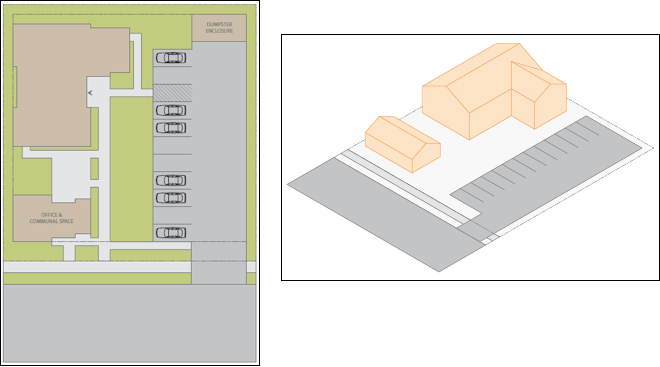Click the DUMPSTER ENCLOSURE label on the site plan

[219, 28]
